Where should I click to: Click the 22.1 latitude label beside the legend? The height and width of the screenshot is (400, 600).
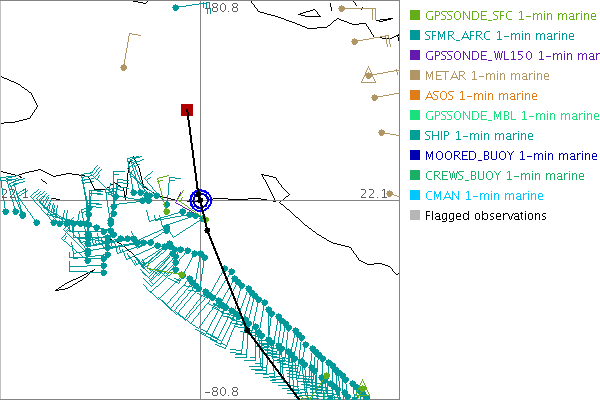tap(373, 193)
